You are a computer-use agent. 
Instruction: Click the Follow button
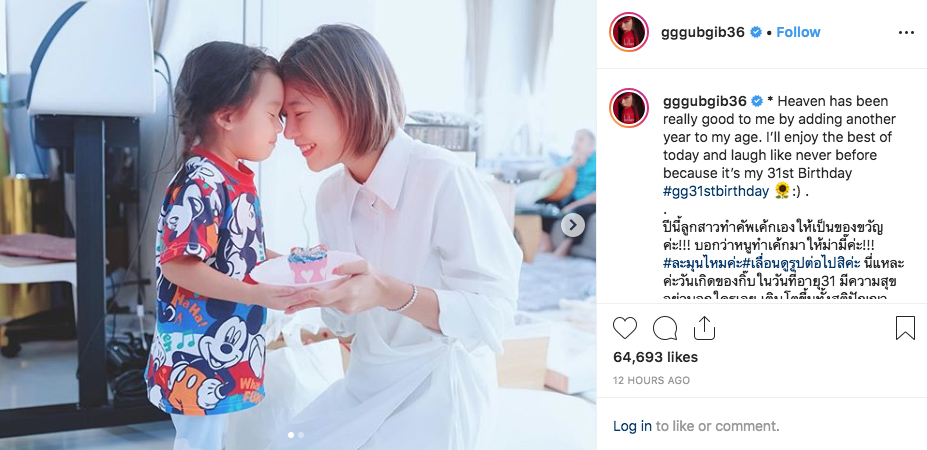tap(798, 33)
